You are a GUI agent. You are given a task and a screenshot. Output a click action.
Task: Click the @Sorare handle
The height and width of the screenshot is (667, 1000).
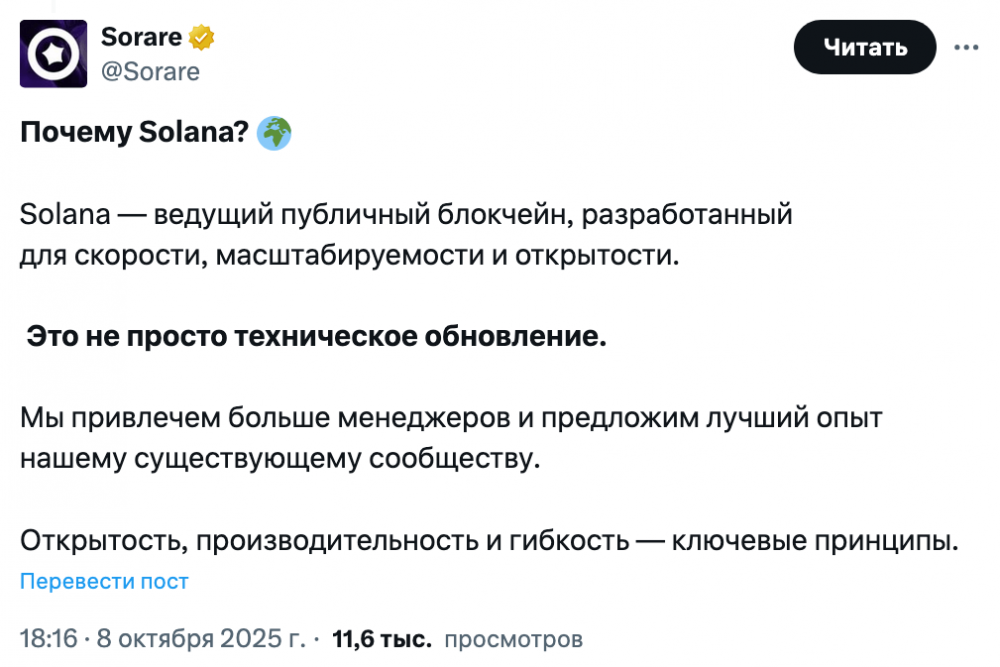click(x=150, y=71)
